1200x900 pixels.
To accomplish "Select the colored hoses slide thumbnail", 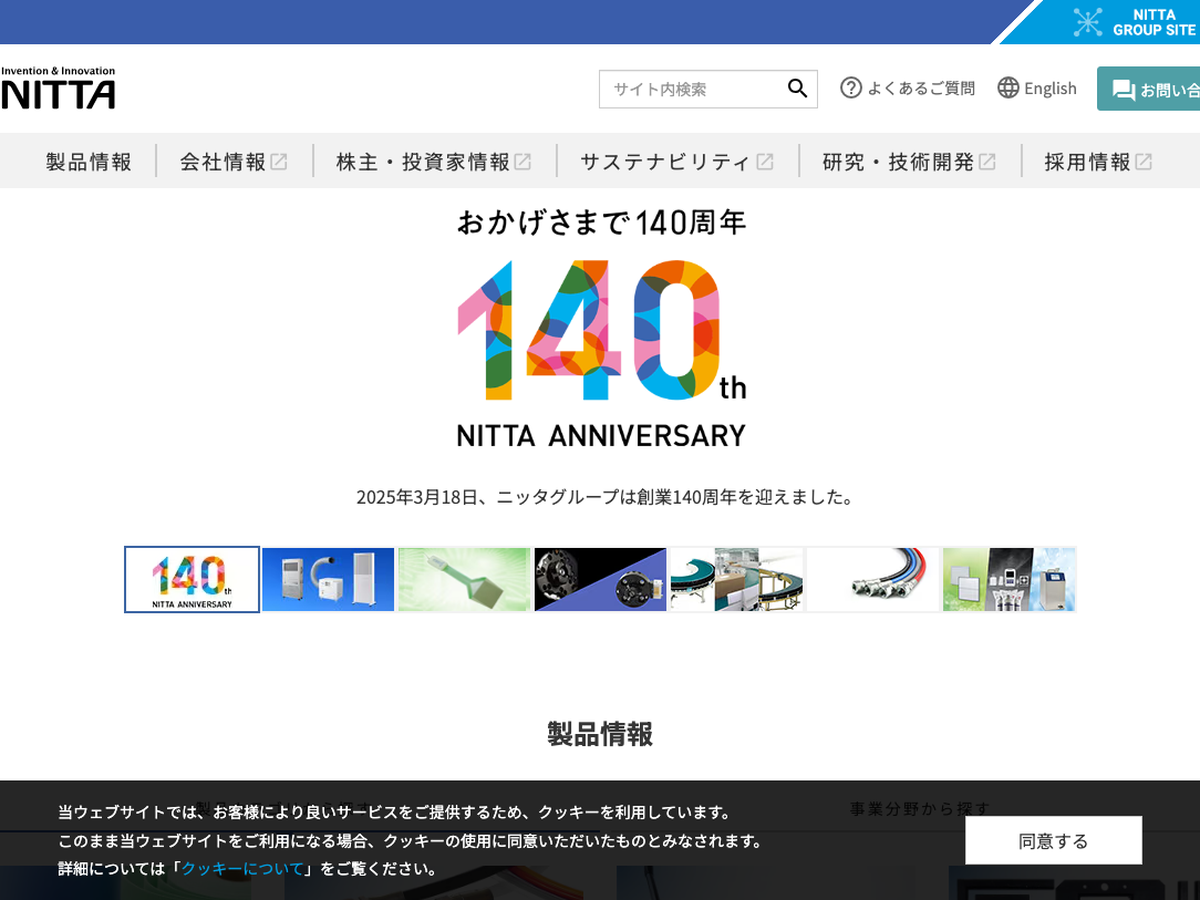I will (873, 579).
